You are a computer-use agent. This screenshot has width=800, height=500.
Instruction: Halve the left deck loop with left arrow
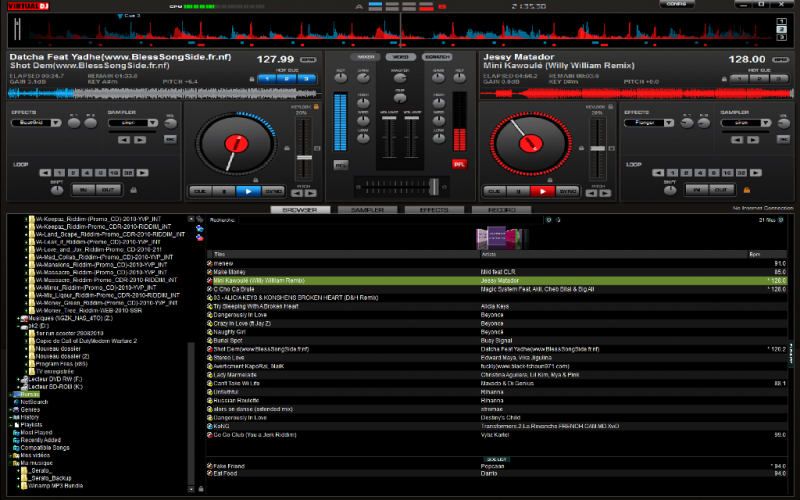pyautogui.click(x=45, y=173)
